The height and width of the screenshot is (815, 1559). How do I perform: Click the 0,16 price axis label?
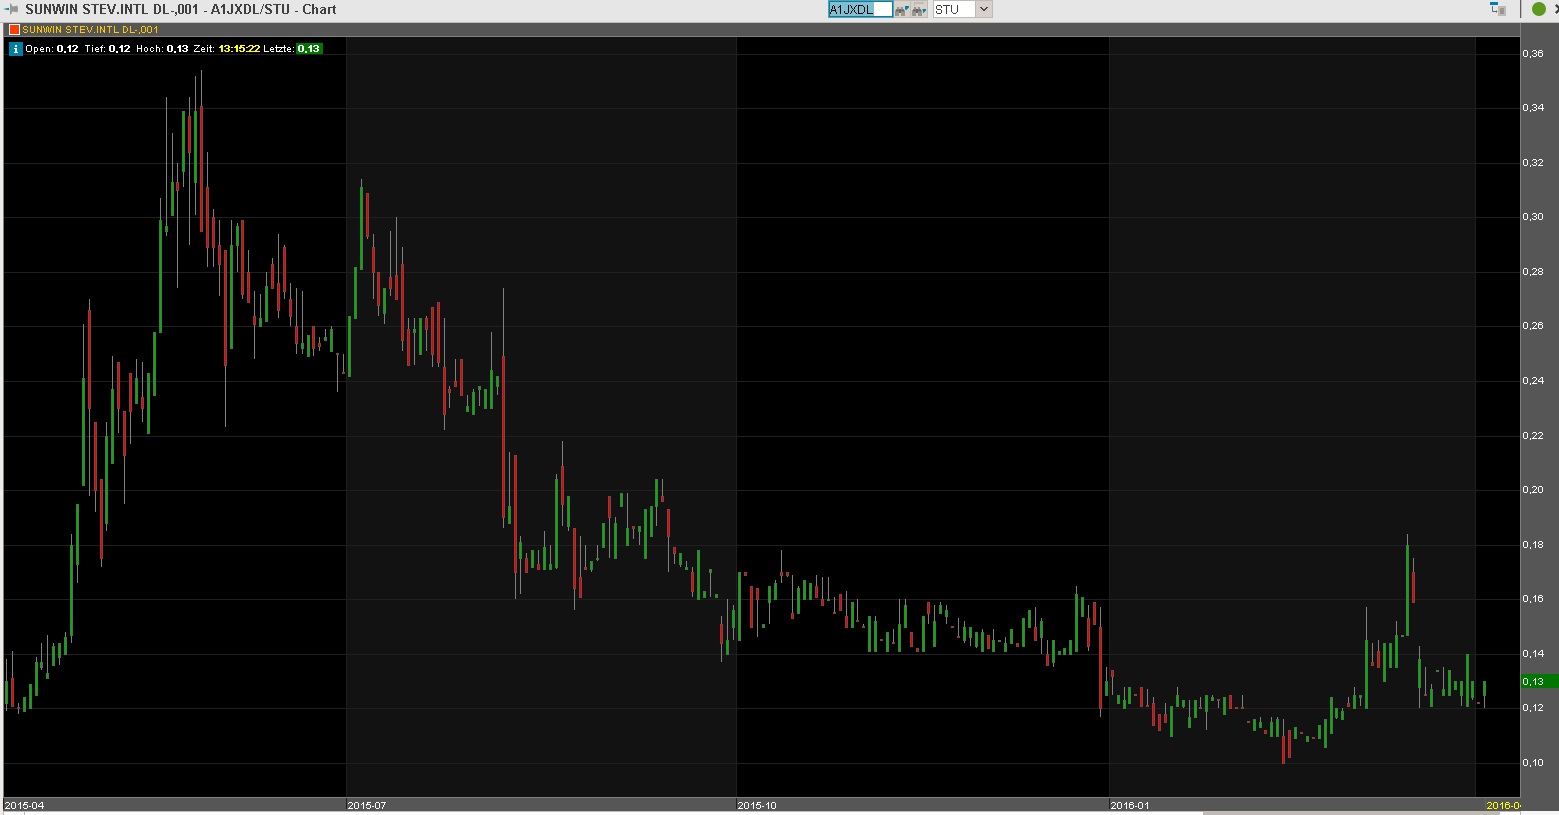[x=1533, y=599]
